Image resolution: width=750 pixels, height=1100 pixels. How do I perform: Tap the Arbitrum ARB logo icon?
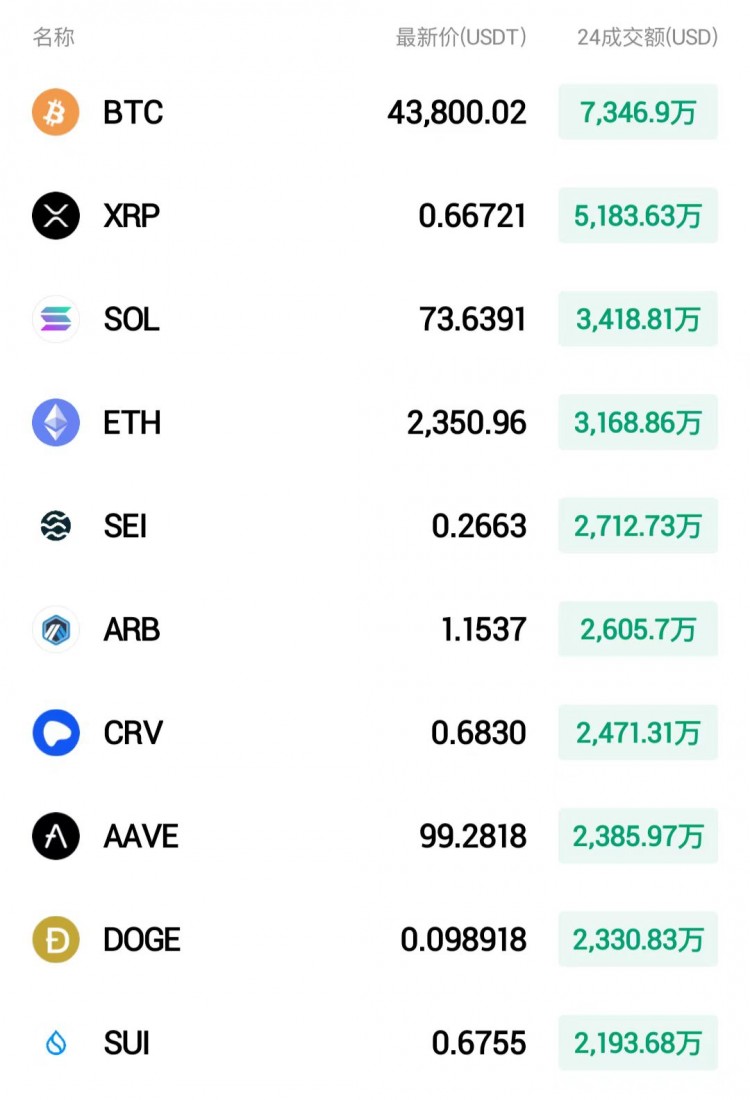coord(55,629)
